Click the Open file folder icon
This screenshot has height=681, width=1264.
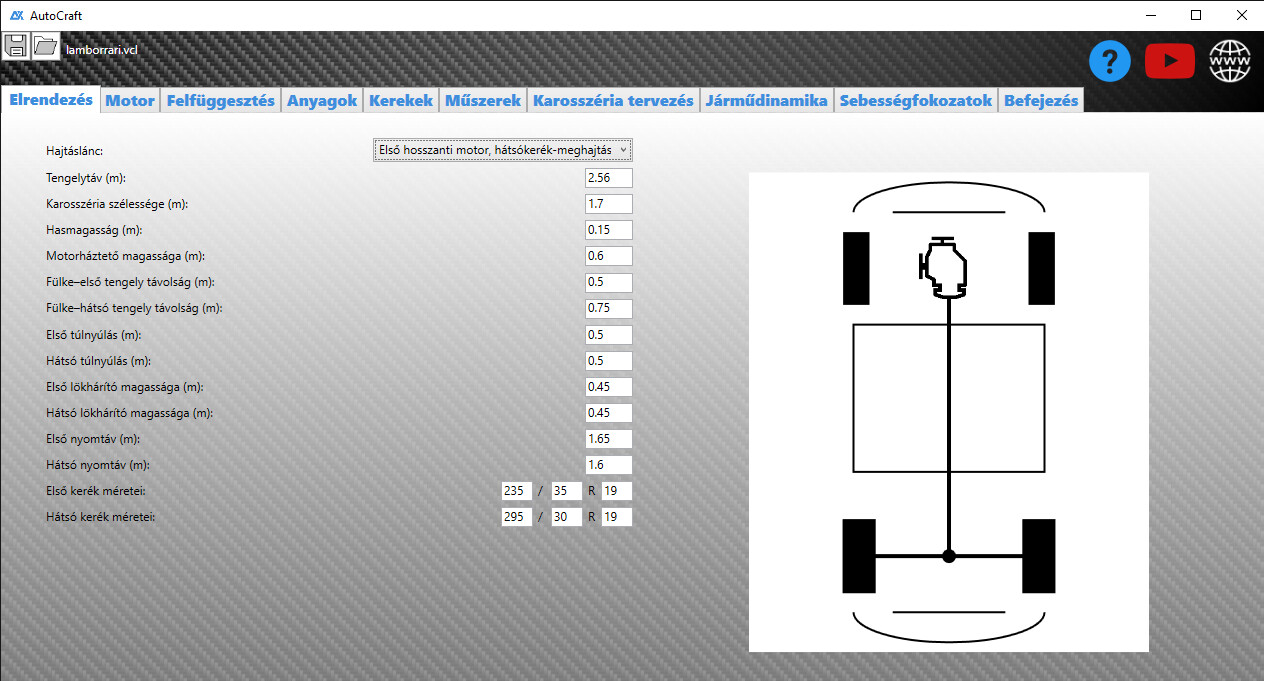click(x=46, y=46)
